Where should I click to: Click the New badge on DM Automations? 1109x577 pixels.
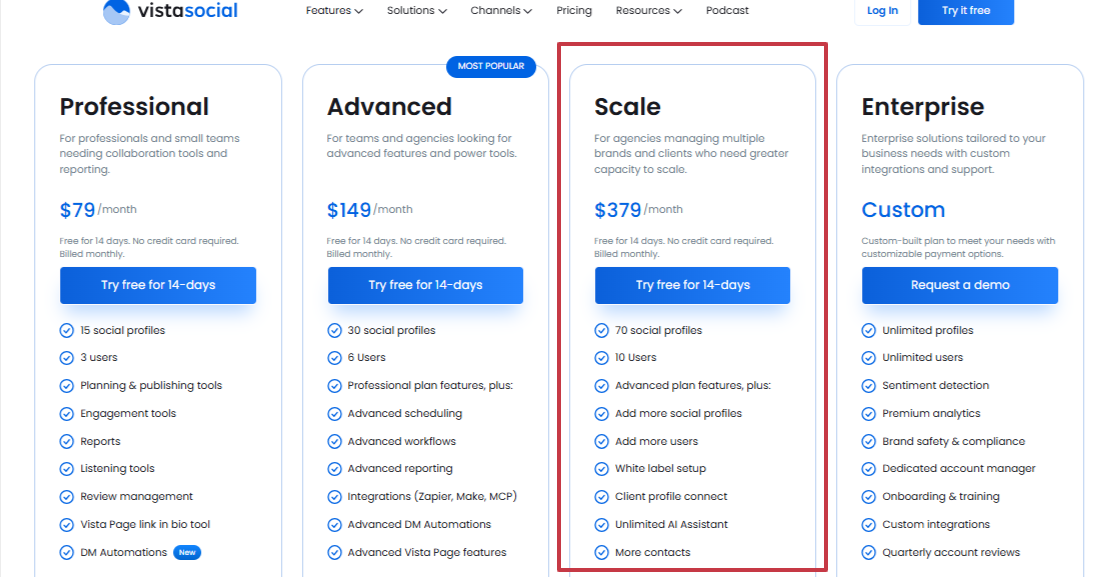(187, 552)
